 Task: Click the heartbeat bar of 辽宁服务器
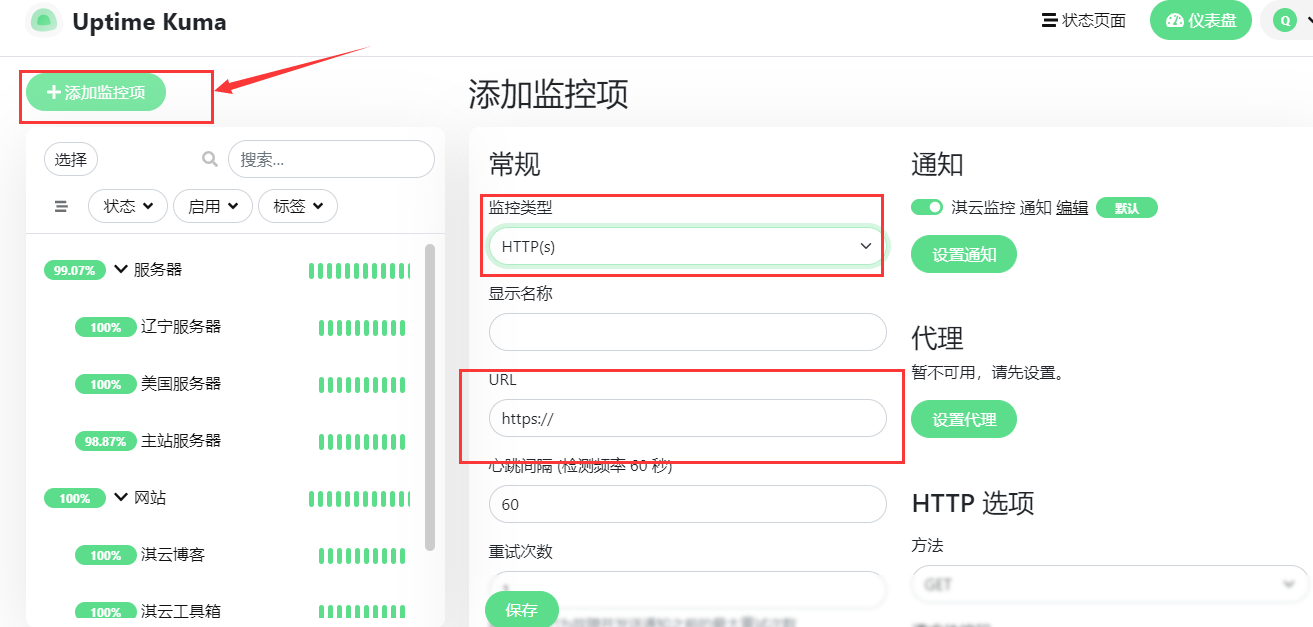click(363, 327)
